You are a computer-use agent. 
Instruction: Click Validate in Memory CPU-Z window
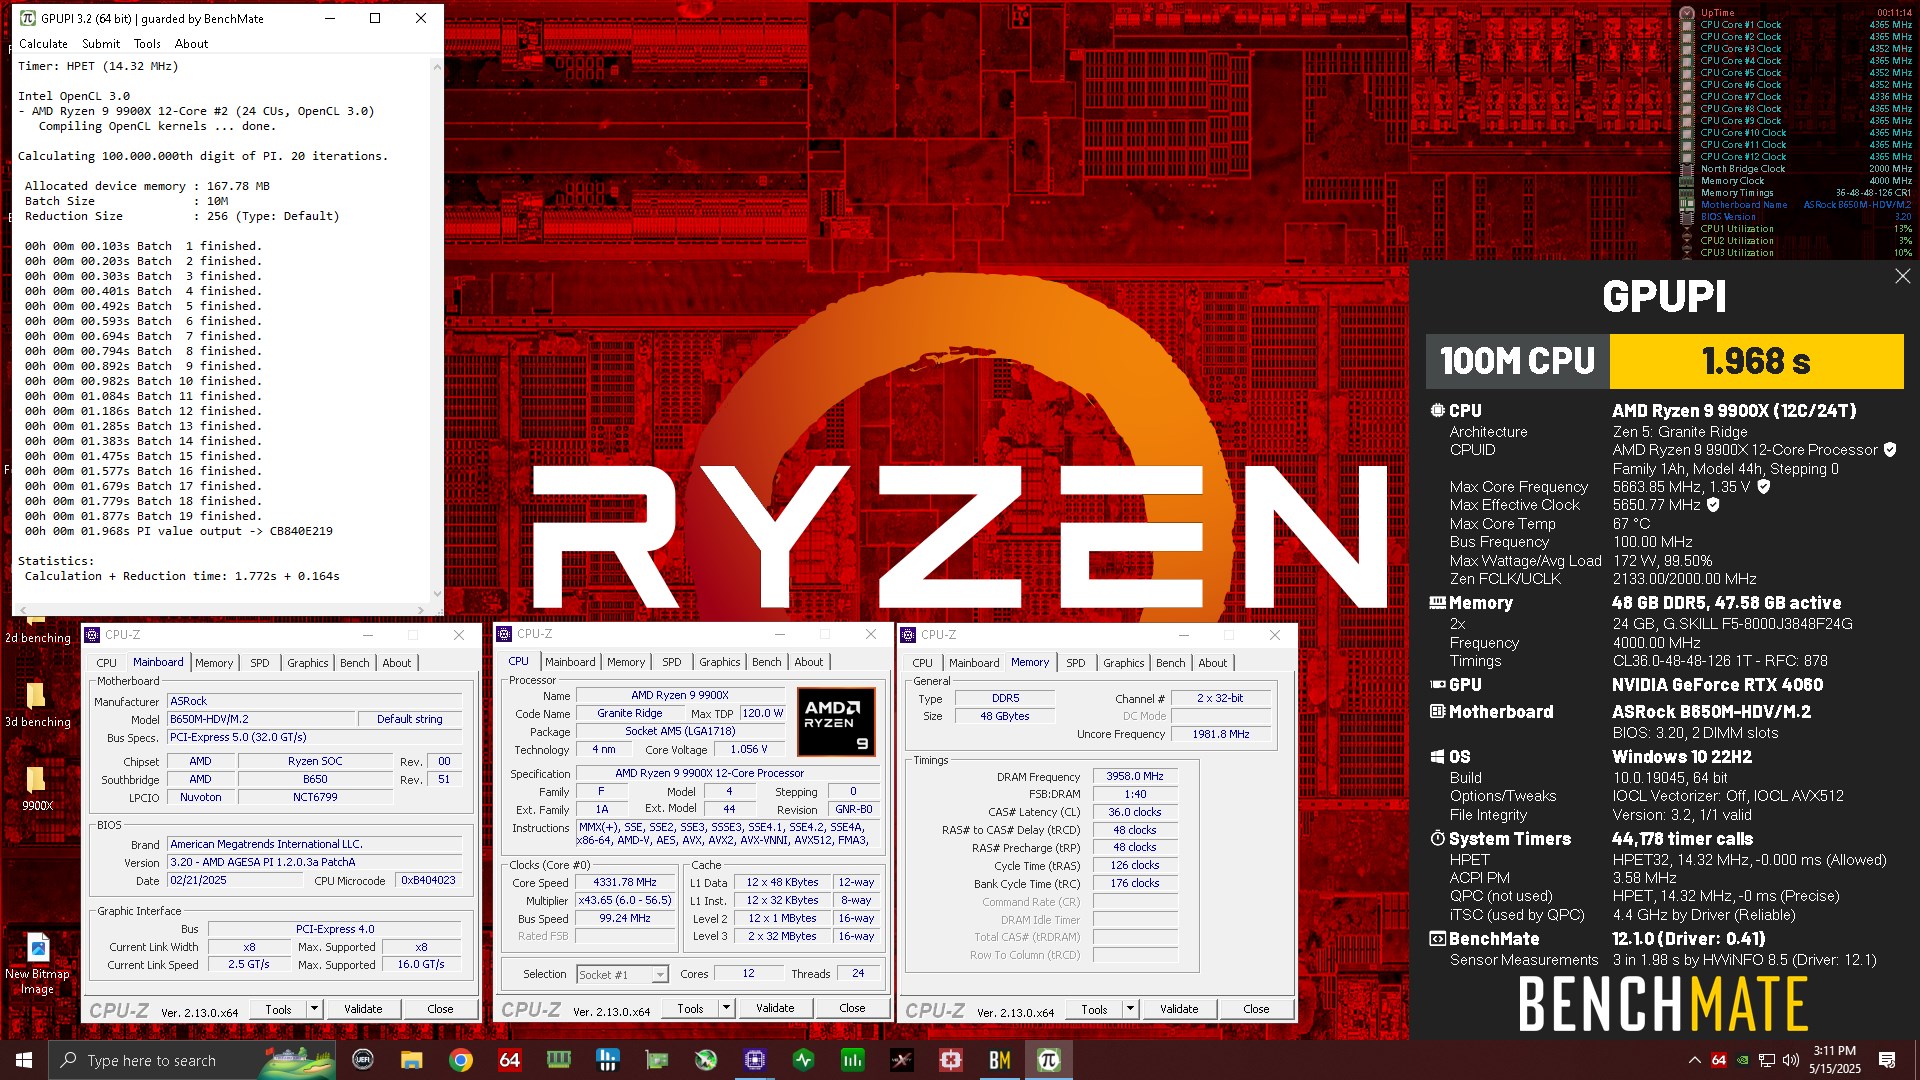1179,1009
